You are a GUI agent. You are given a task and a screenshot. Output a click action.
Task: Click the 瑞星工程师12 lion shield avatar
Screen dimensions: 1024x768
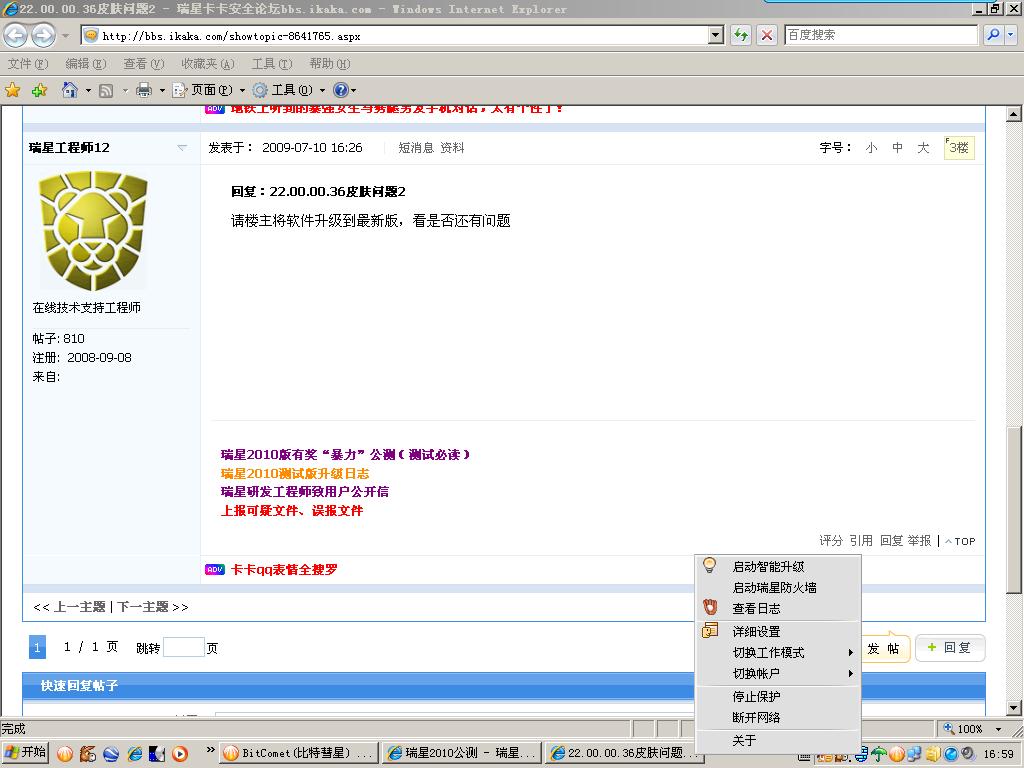(93, 231)
